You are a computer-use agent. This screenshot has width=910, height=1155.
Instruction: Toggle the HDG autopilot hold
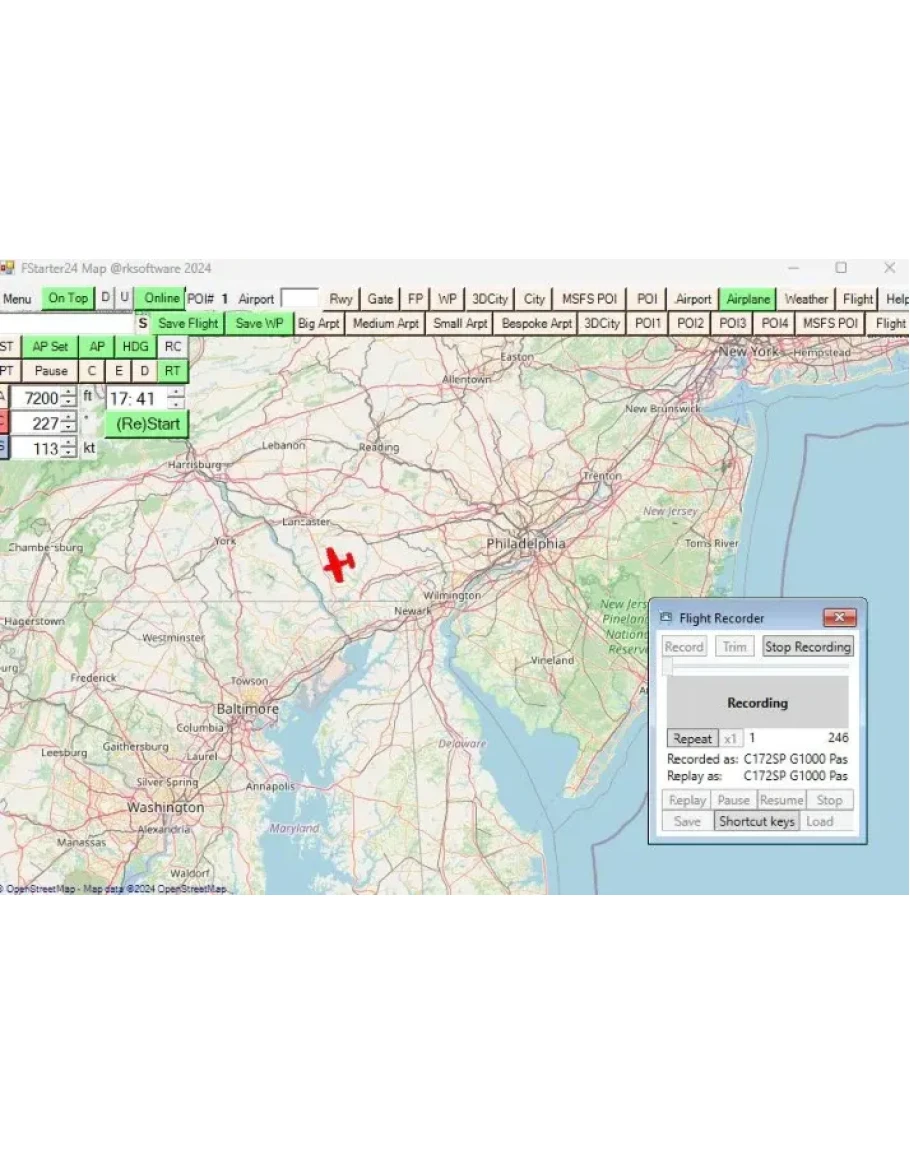coord(135,346)
